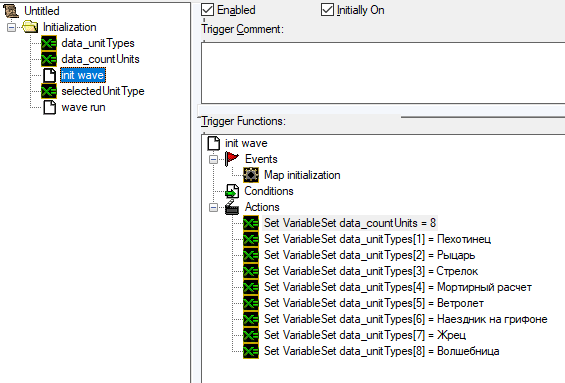Click icon of data_unitTypes[8] action

point(251,351)
